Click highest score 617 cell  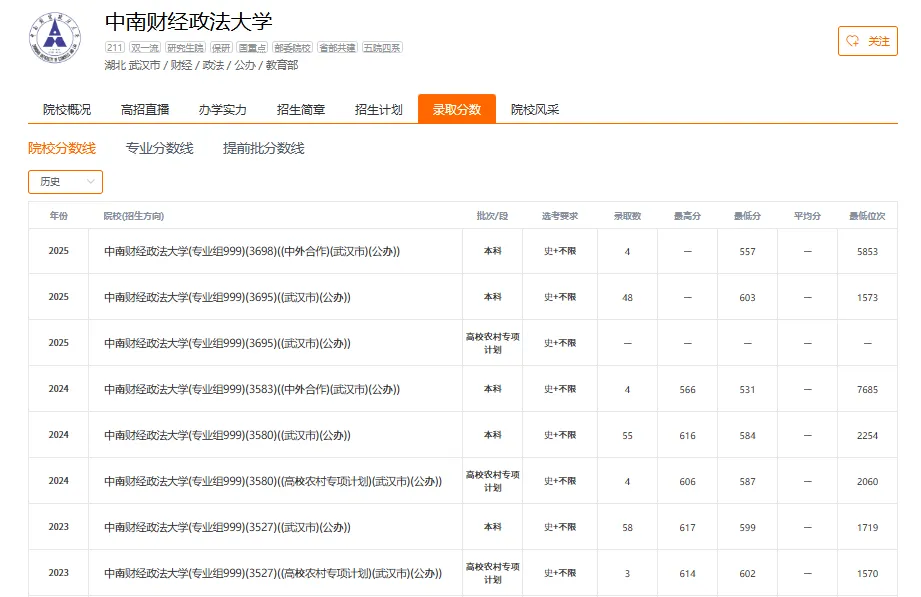click(x=687, y=528)
